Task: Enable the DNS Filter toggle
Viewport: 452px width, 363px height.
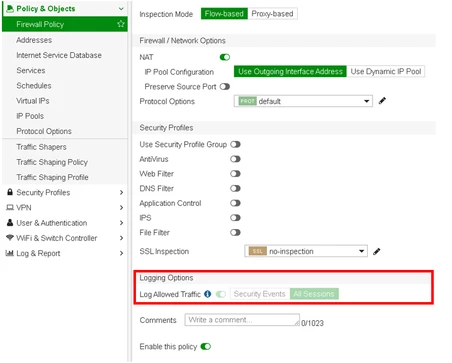Action: pos(235,188)
